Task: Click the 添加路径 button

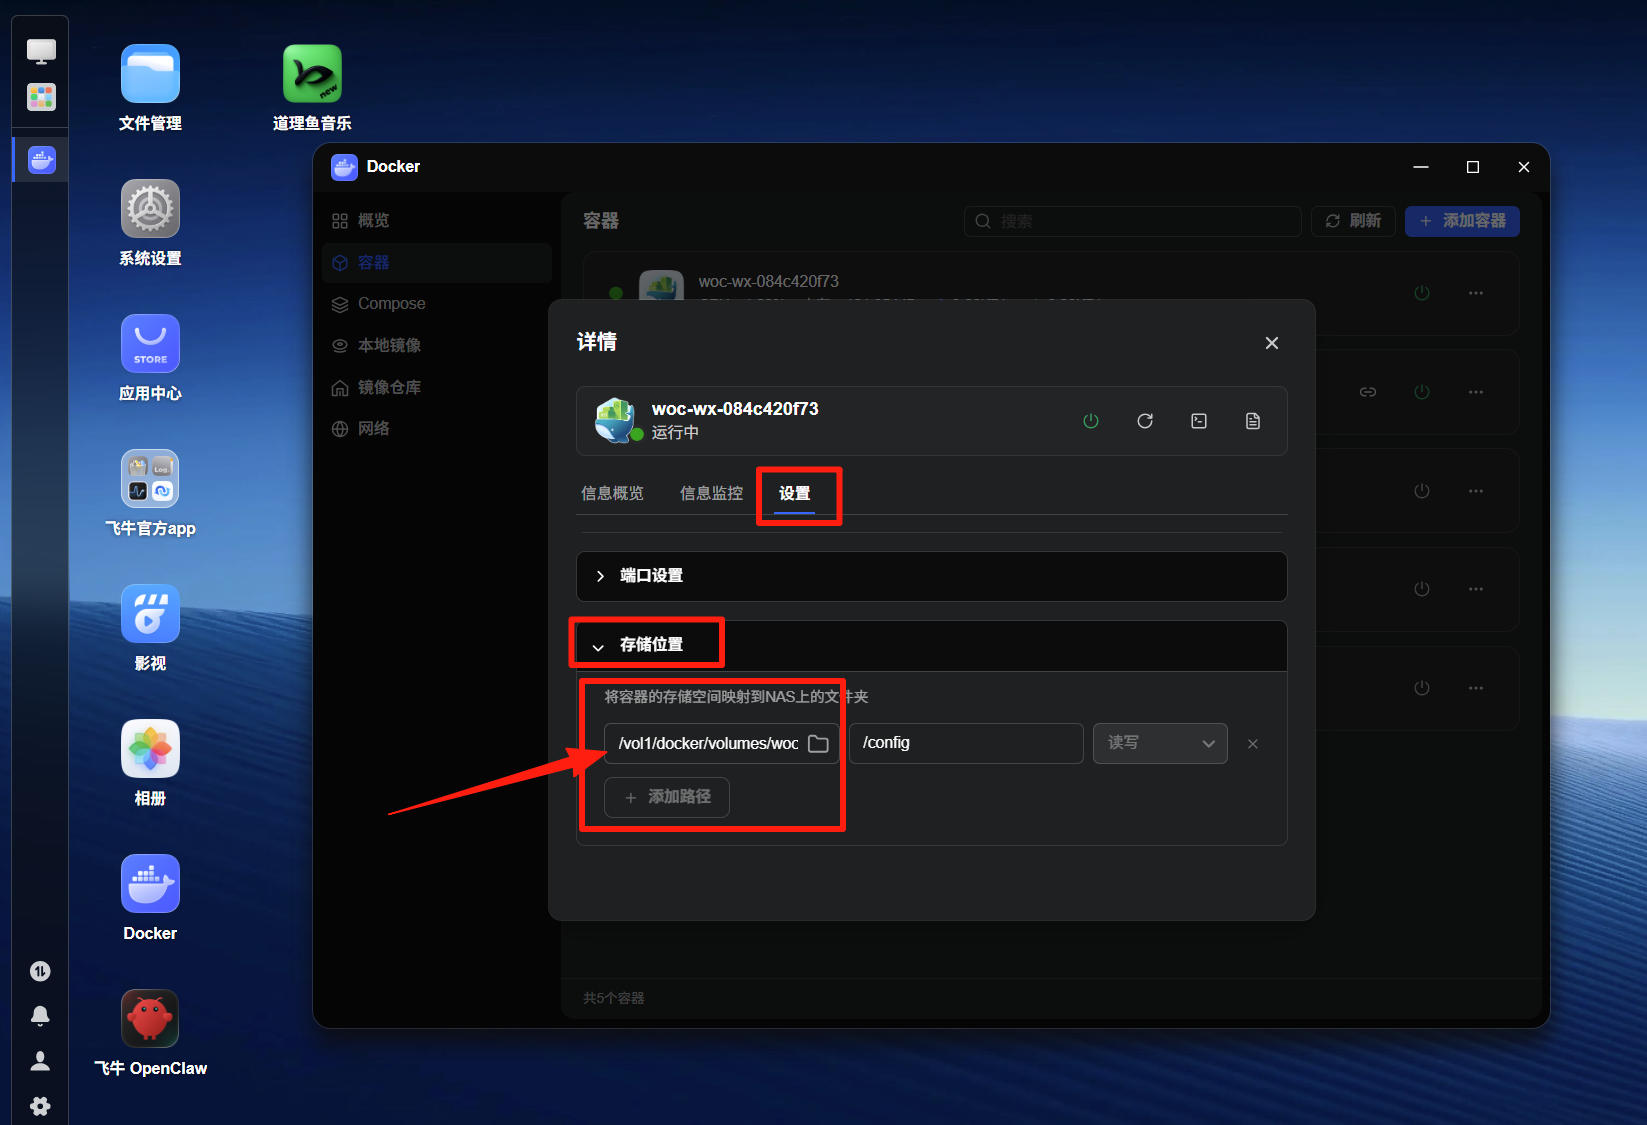Action: 667,797
